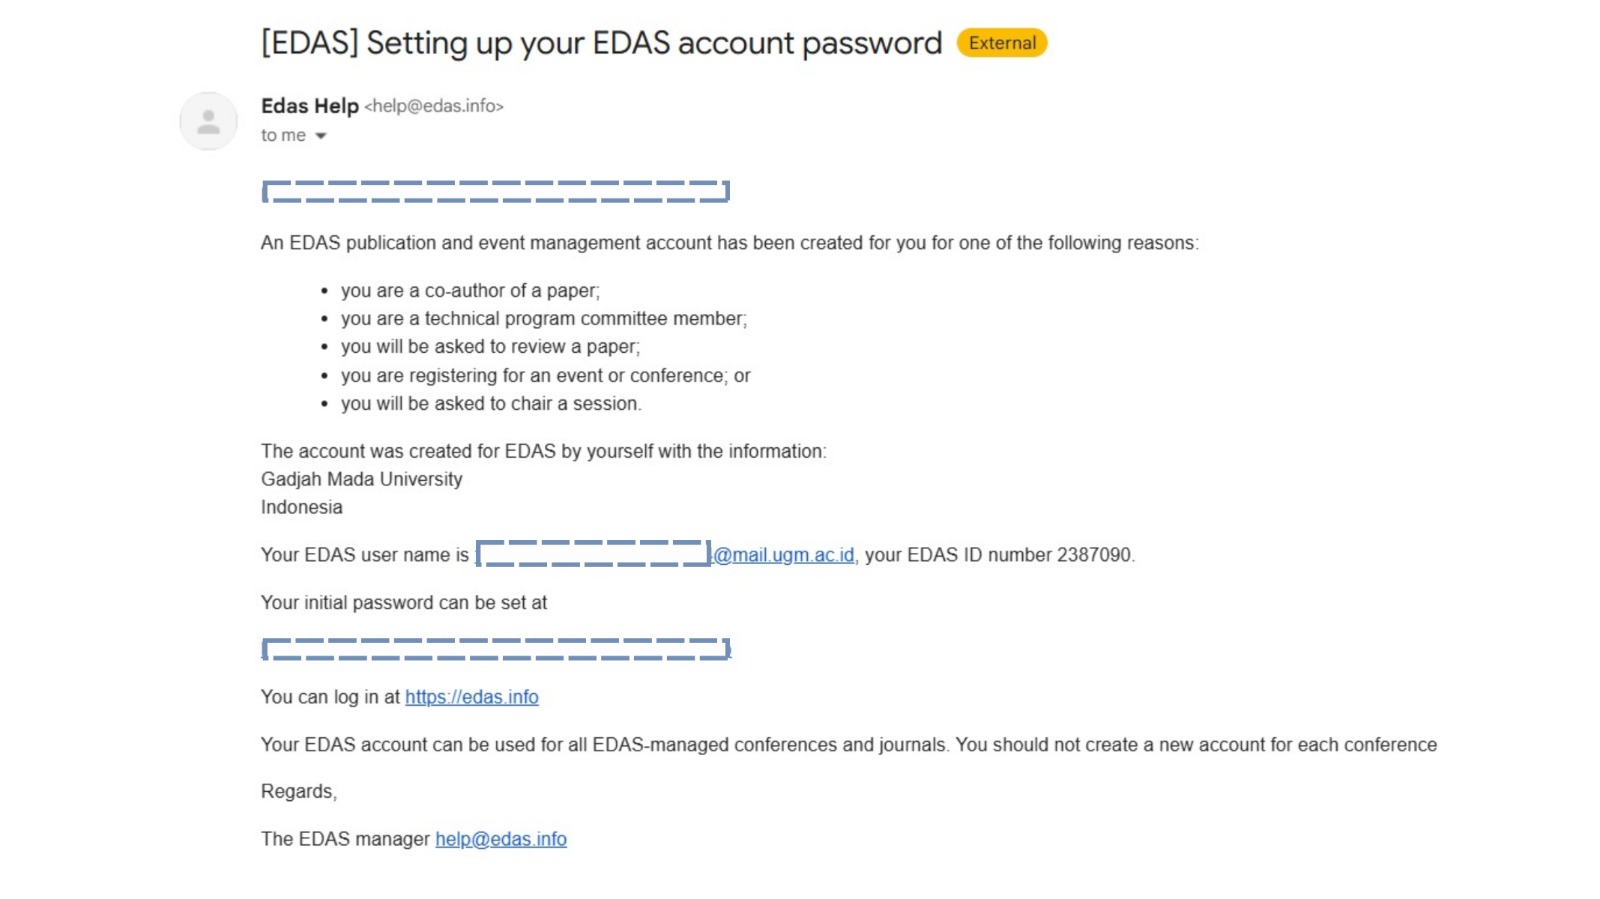Click the "to me" recipient text
1600x899 pixels.
pyautogui.click(x=283, y=136)
